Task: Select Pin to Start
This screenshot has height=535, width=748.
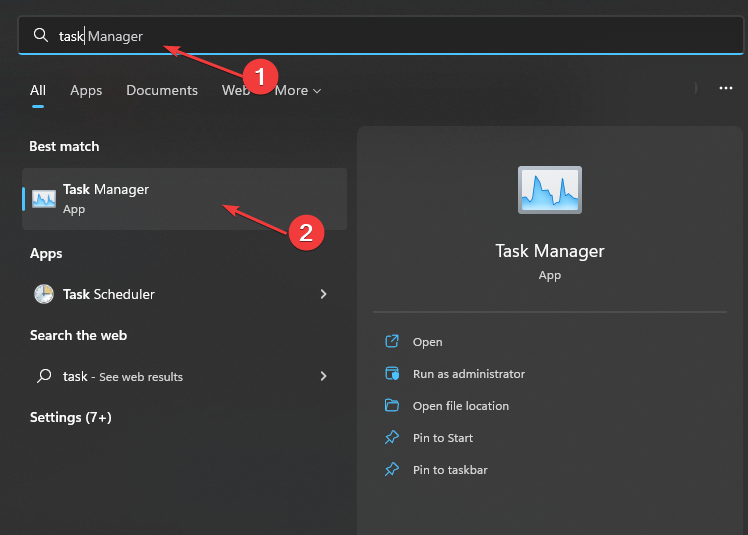Action: pyautogui.click(x=443, y=438)
